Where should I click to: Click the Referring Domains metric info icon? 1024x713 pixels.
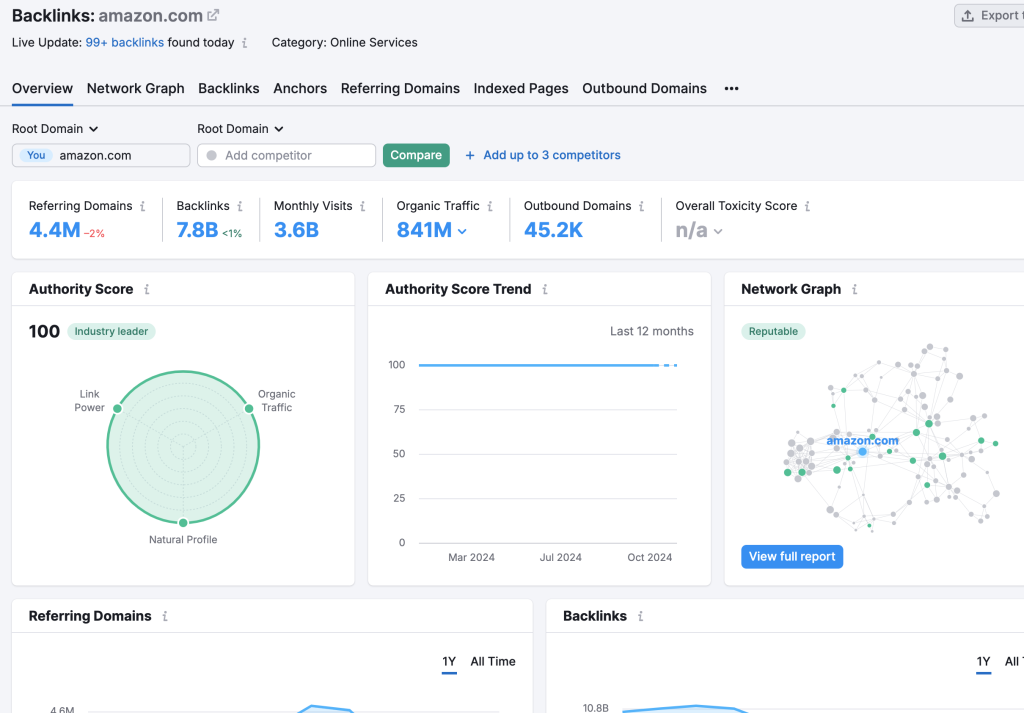point(148,206)
